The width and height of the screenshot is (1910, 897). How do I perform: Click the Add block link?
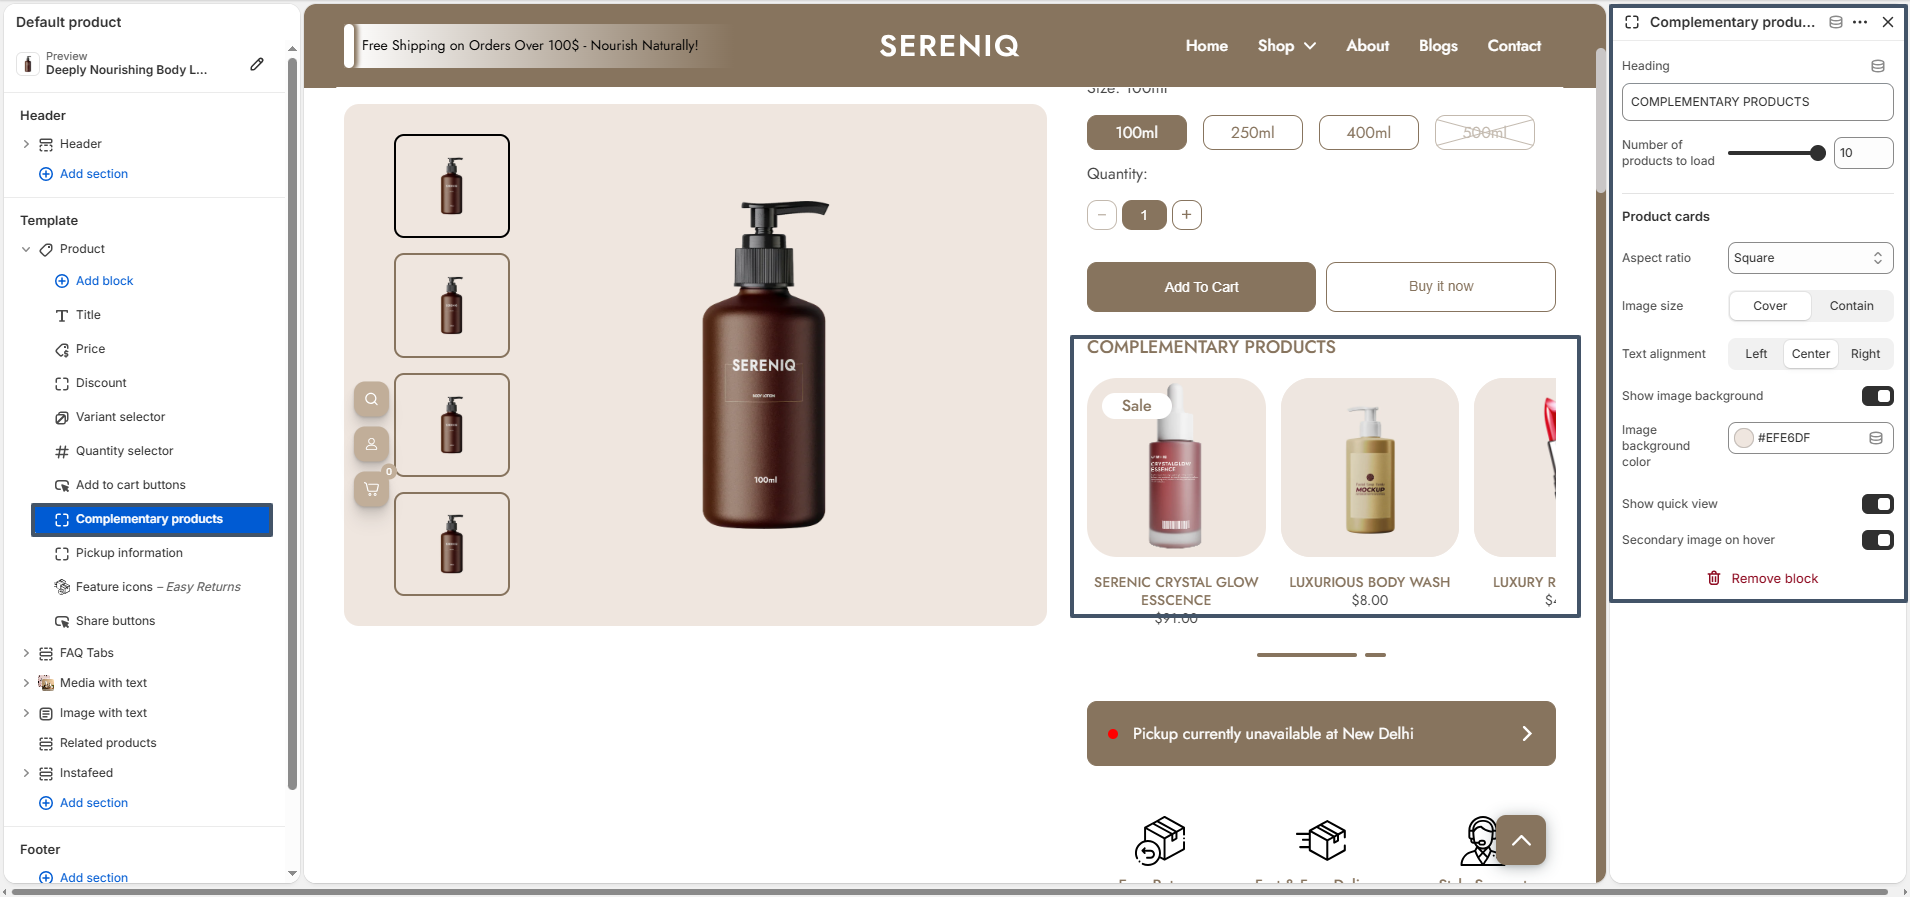click(104, 281)
